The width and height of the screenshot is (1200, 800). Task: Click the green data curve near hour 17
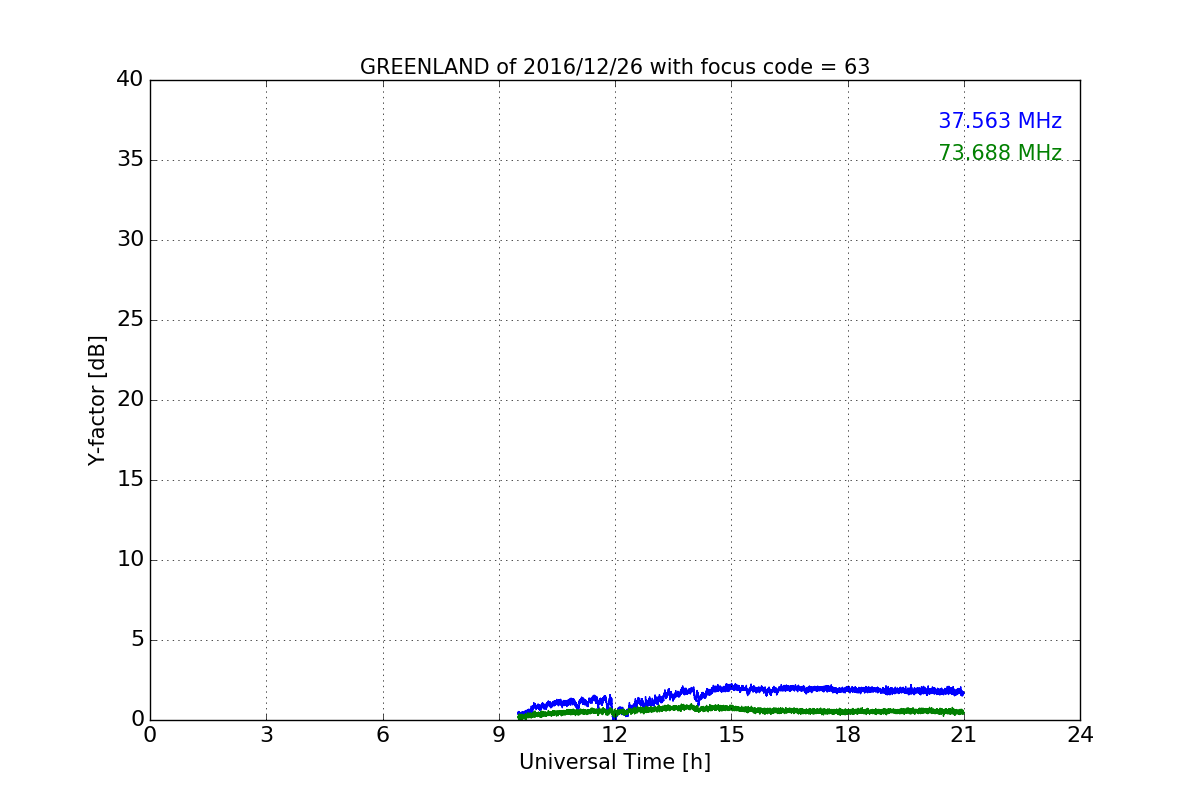click(x=809, y=710)
